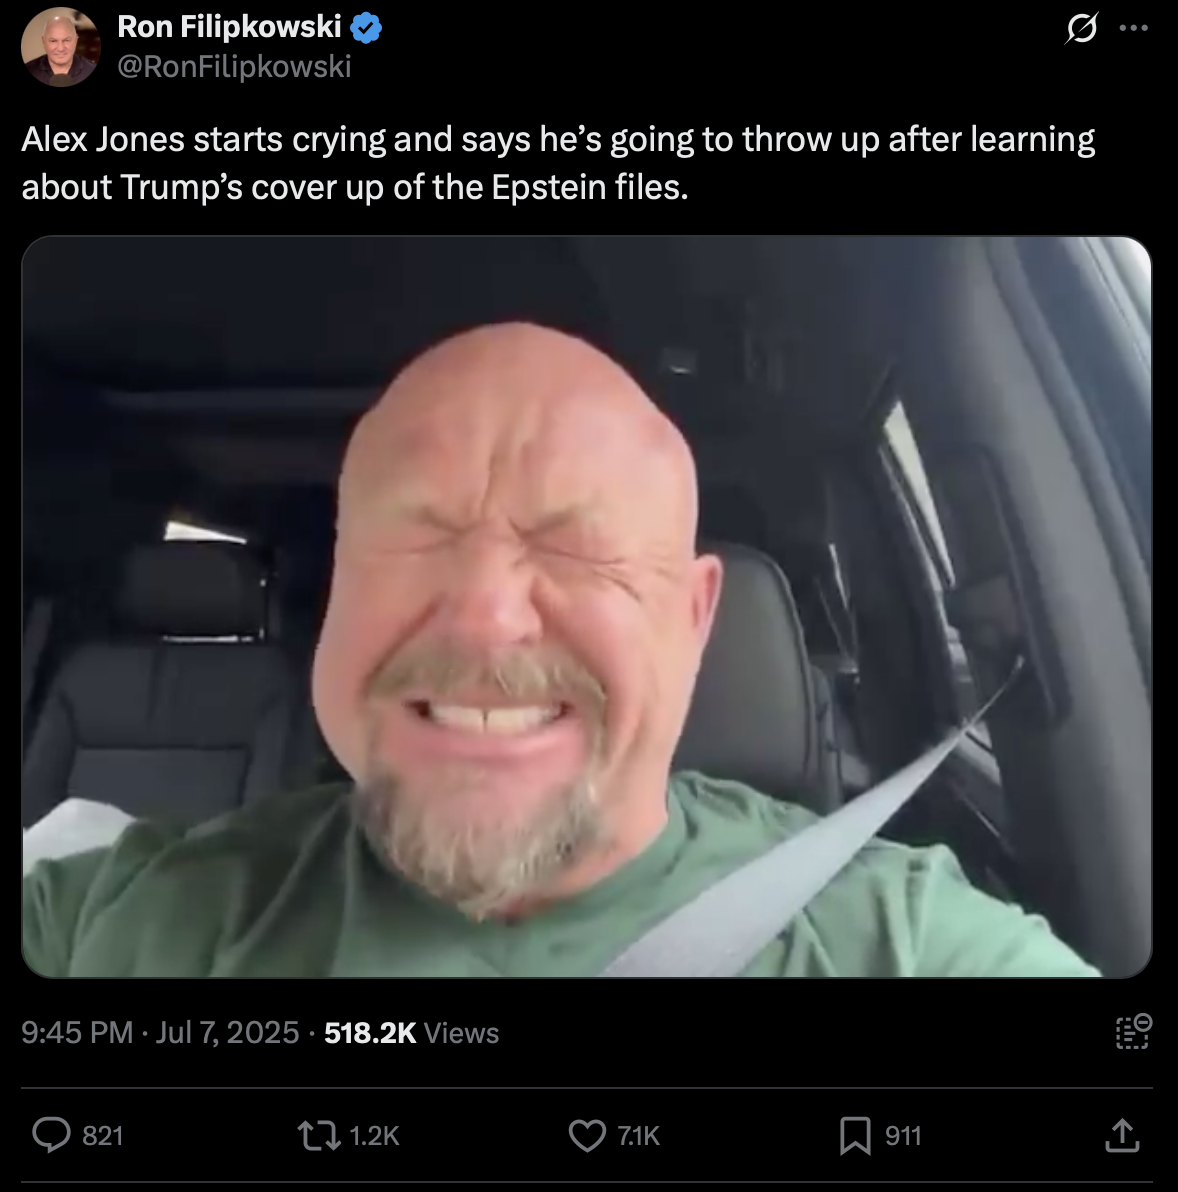Open the @RonFilipkowski handle link
The height and width of the screenshot is (1192, 1178).
coord(234,67)
